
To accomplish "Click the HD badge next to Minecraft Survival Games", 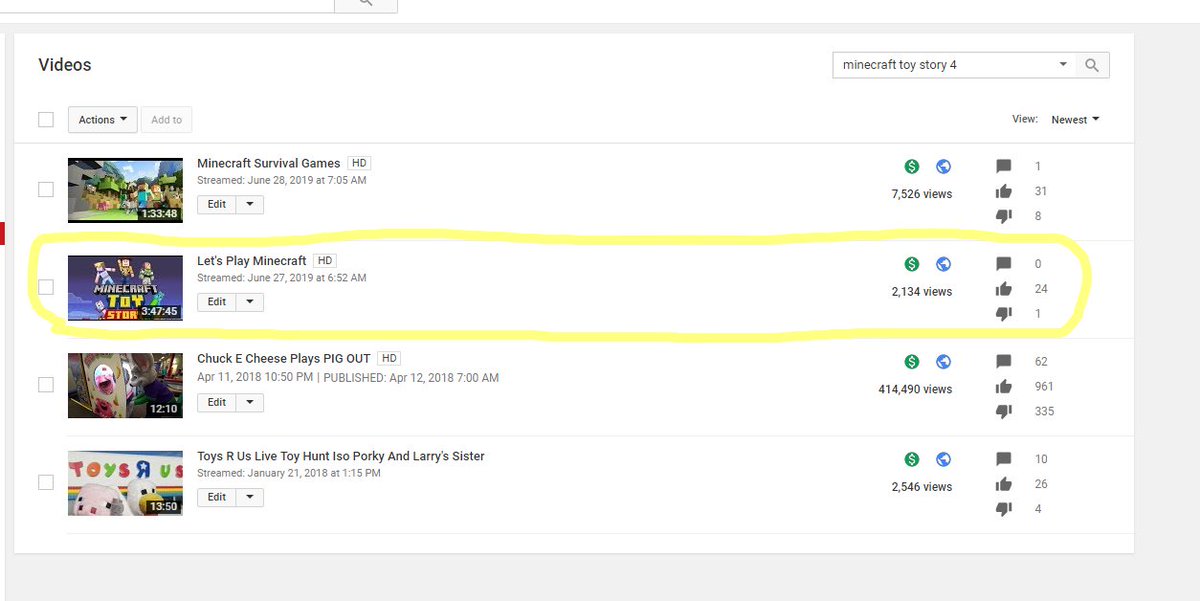I will [x=359, y=163].
